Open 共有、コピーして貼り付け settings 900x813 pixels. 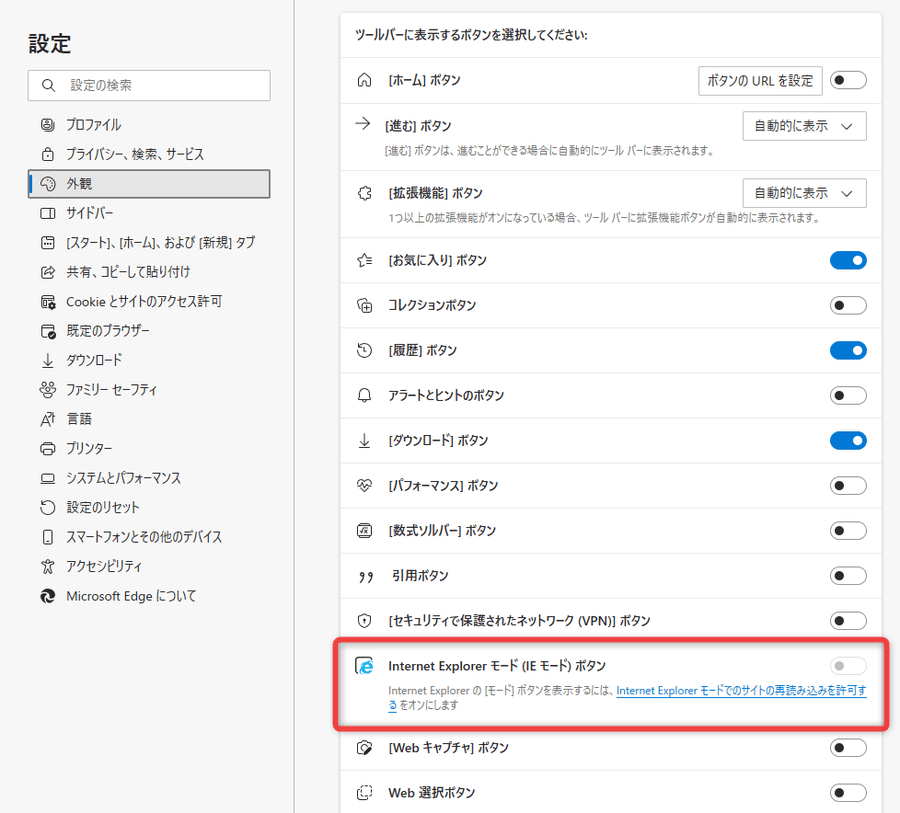pyautogui.click(x=149, y=272)
